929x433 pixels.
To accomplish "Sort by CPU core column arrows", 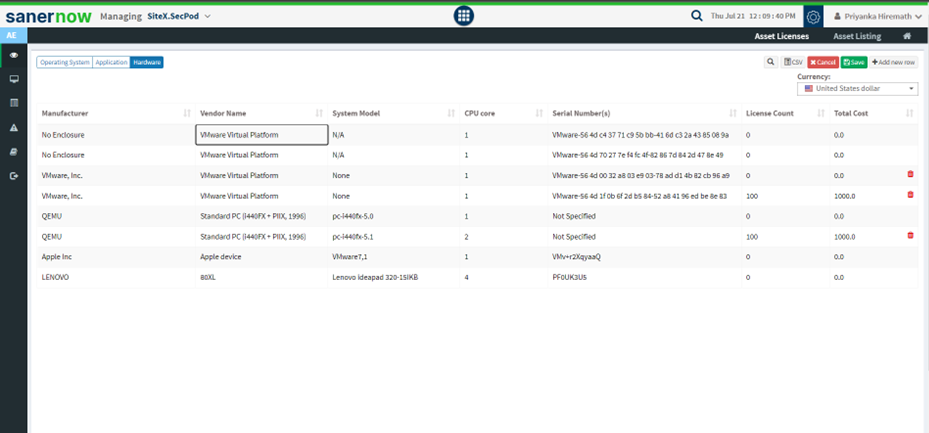I will coord(539,113).
